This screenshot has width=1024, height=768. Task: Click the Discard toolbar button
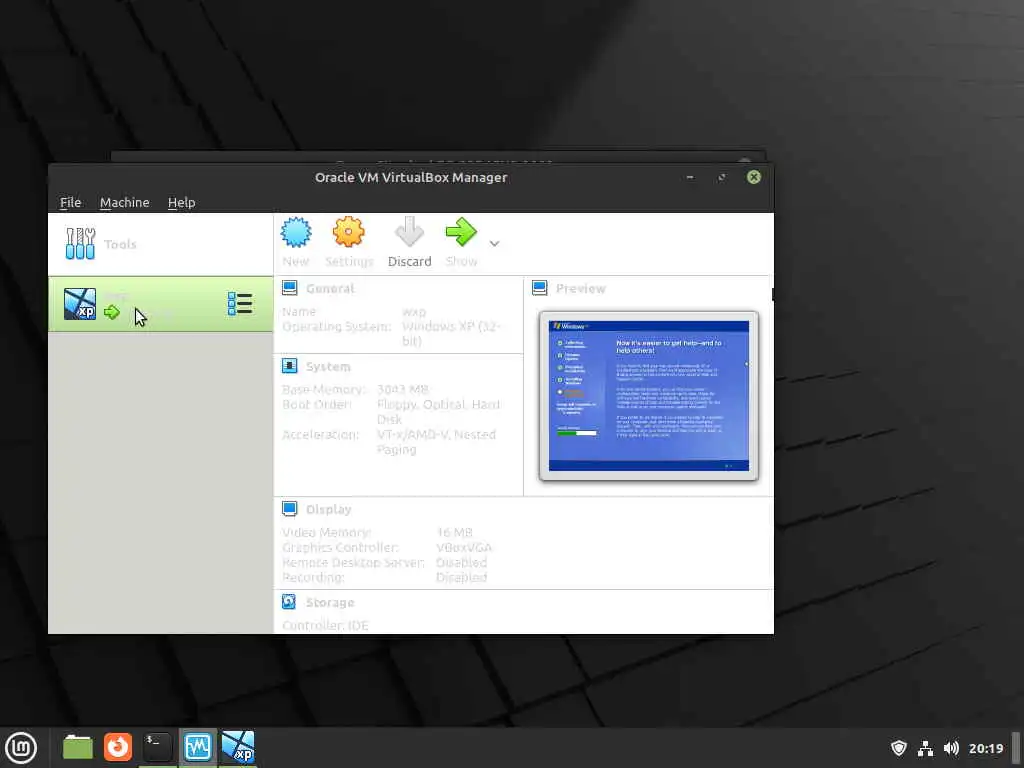(x=409, y=242)
